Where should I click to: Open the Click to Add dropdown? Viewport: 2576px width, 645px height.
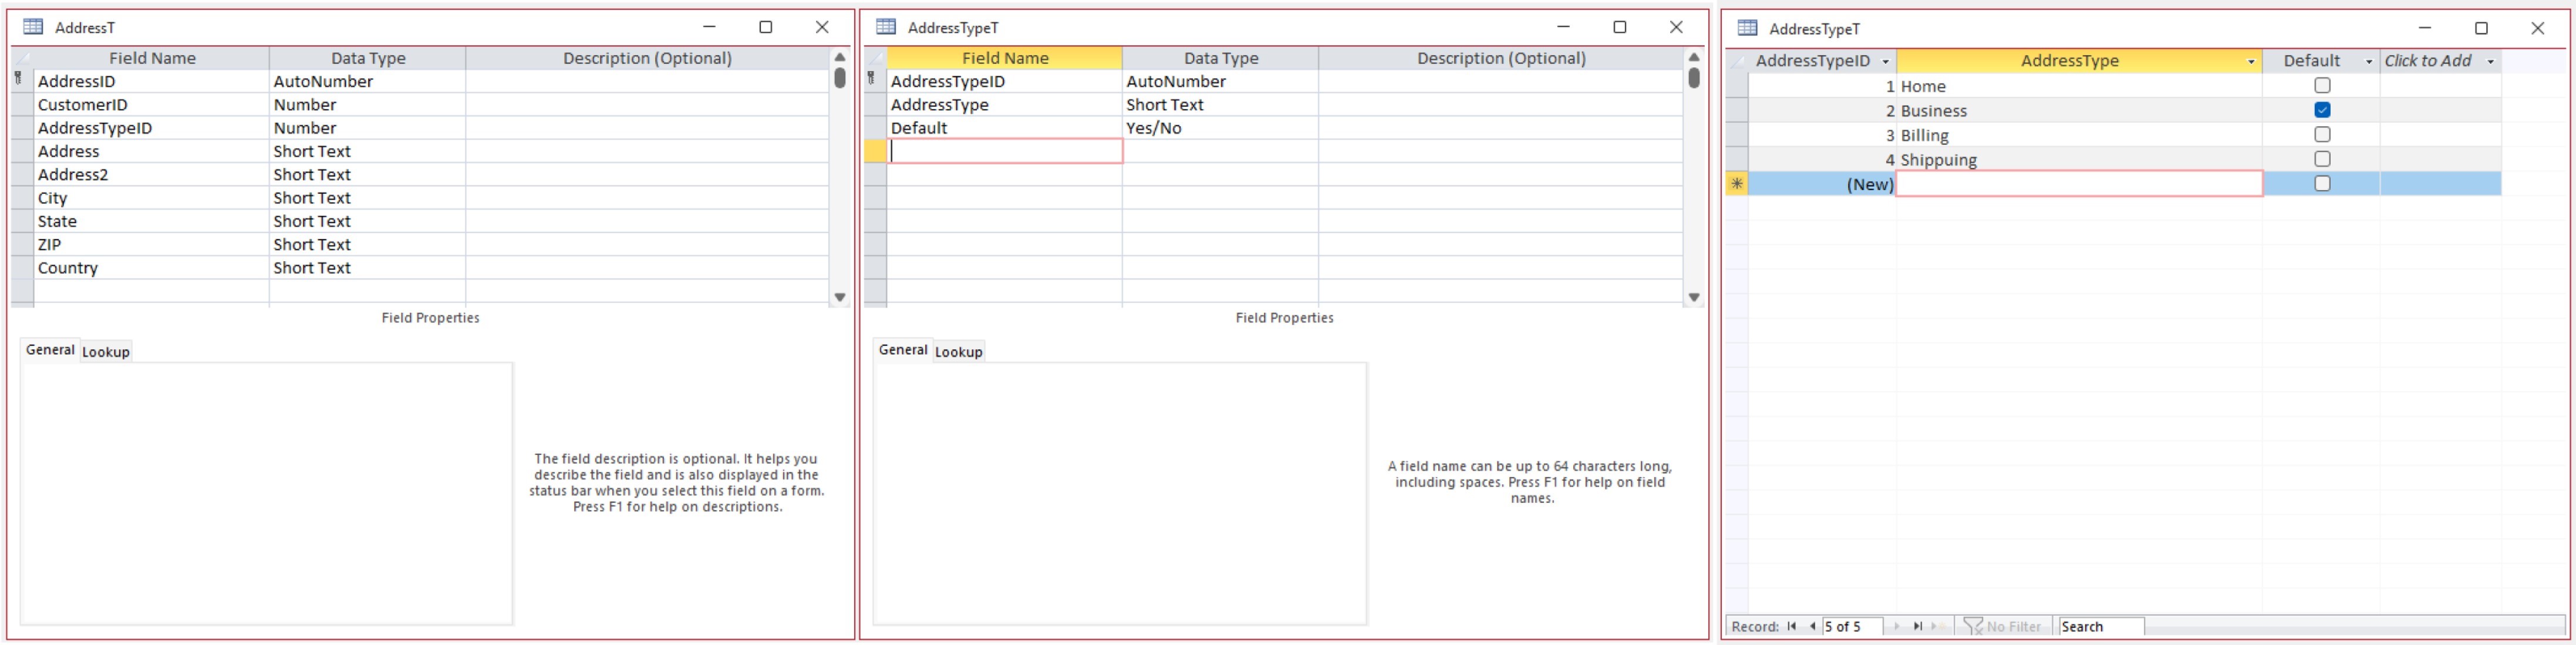[2489, 61]
